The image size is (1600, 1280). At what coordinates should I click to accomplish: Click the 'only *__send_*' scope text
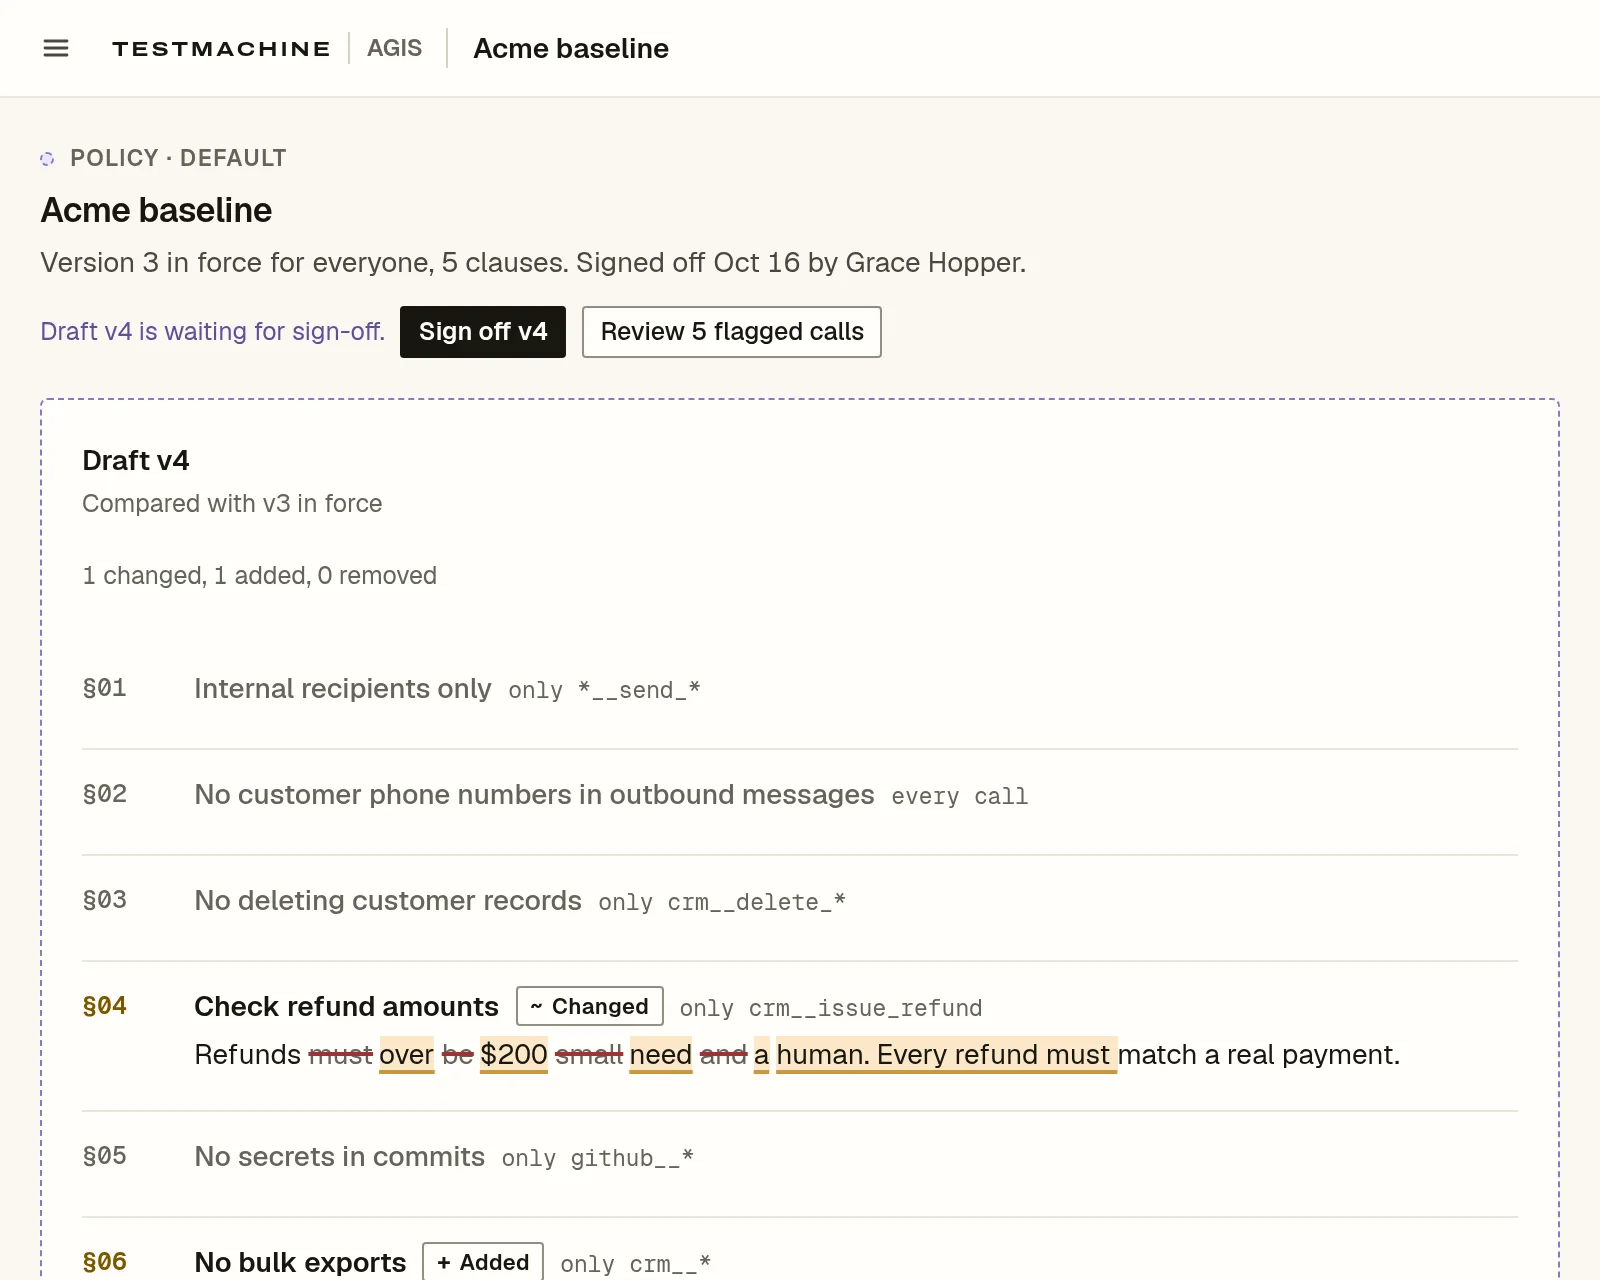[604, 690]
